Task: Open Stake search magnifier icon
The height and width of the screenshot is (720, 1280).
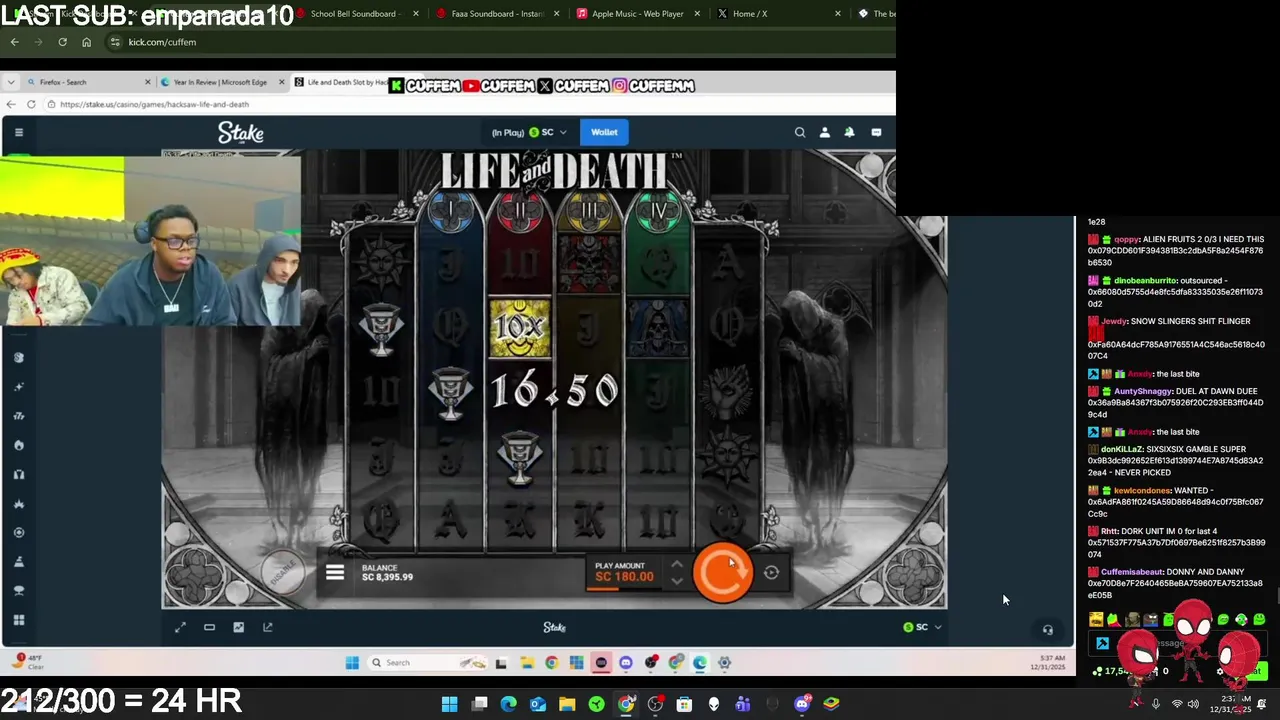Action: tap(800, 132)
